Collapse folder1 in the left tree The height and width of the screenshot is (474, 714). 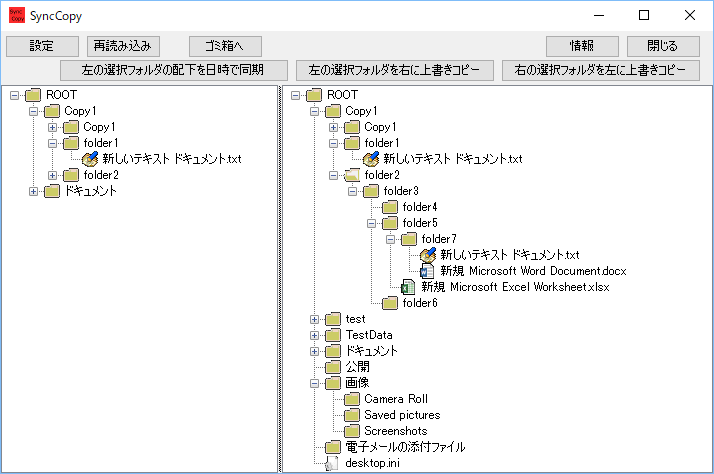click(x=53, y=143)
